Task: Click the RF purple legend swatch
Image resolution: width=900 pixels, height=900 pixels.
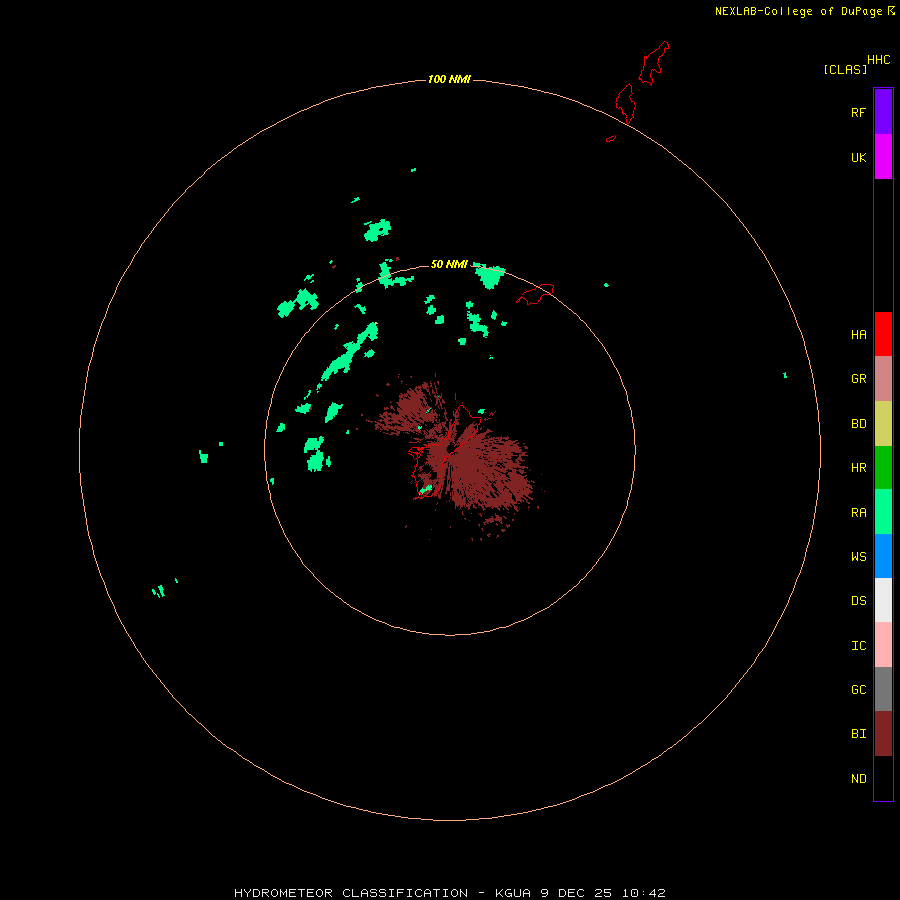Action: 883,111
